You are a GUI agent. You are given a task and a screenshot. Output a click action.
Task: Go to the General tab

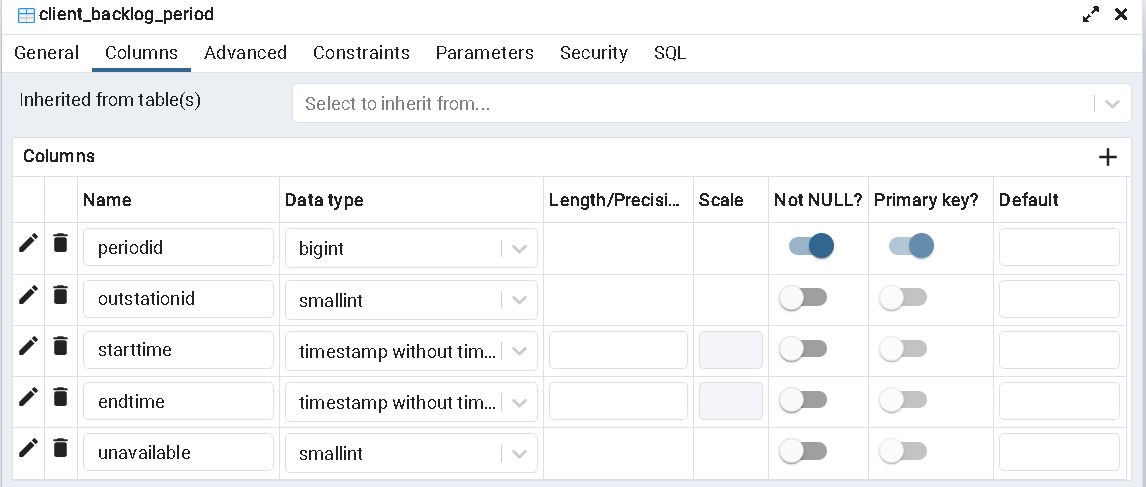pyautogui.click(x=46, y=53)
